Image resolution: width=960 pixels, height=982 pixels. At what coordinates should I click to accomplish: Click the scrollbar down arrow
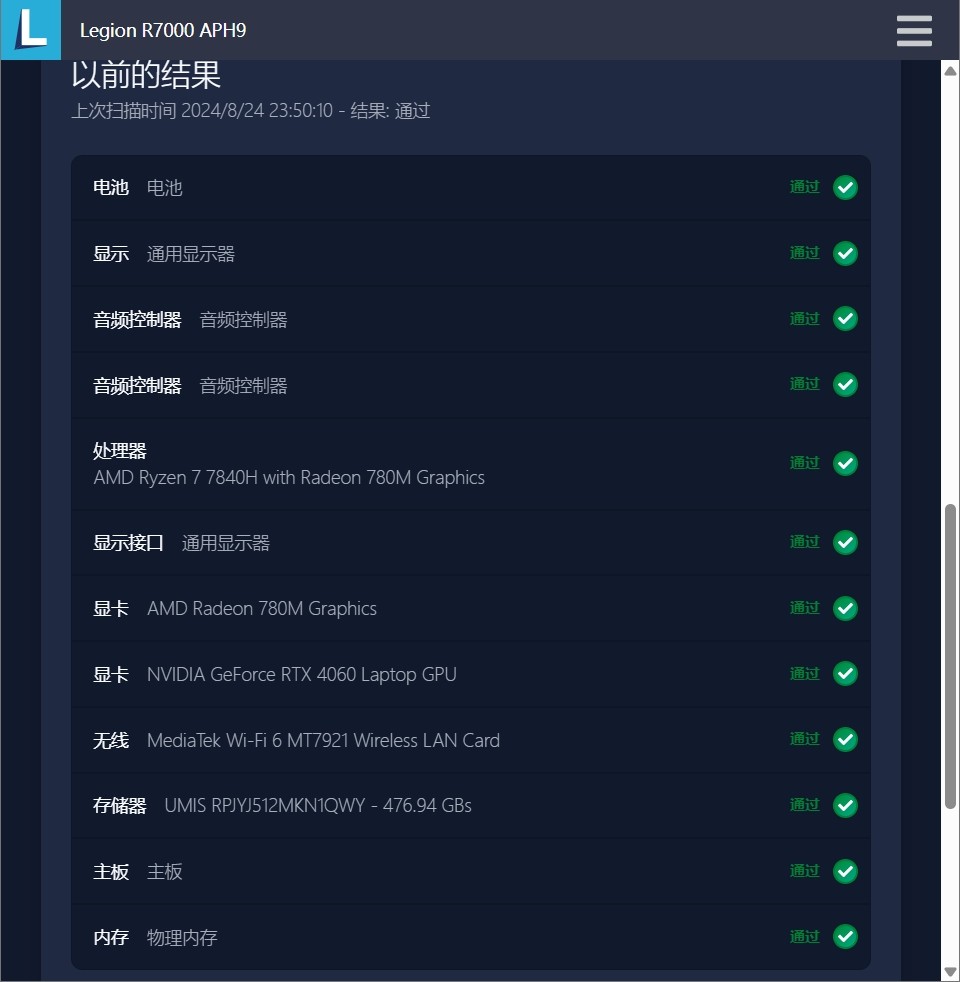point(950,973)
